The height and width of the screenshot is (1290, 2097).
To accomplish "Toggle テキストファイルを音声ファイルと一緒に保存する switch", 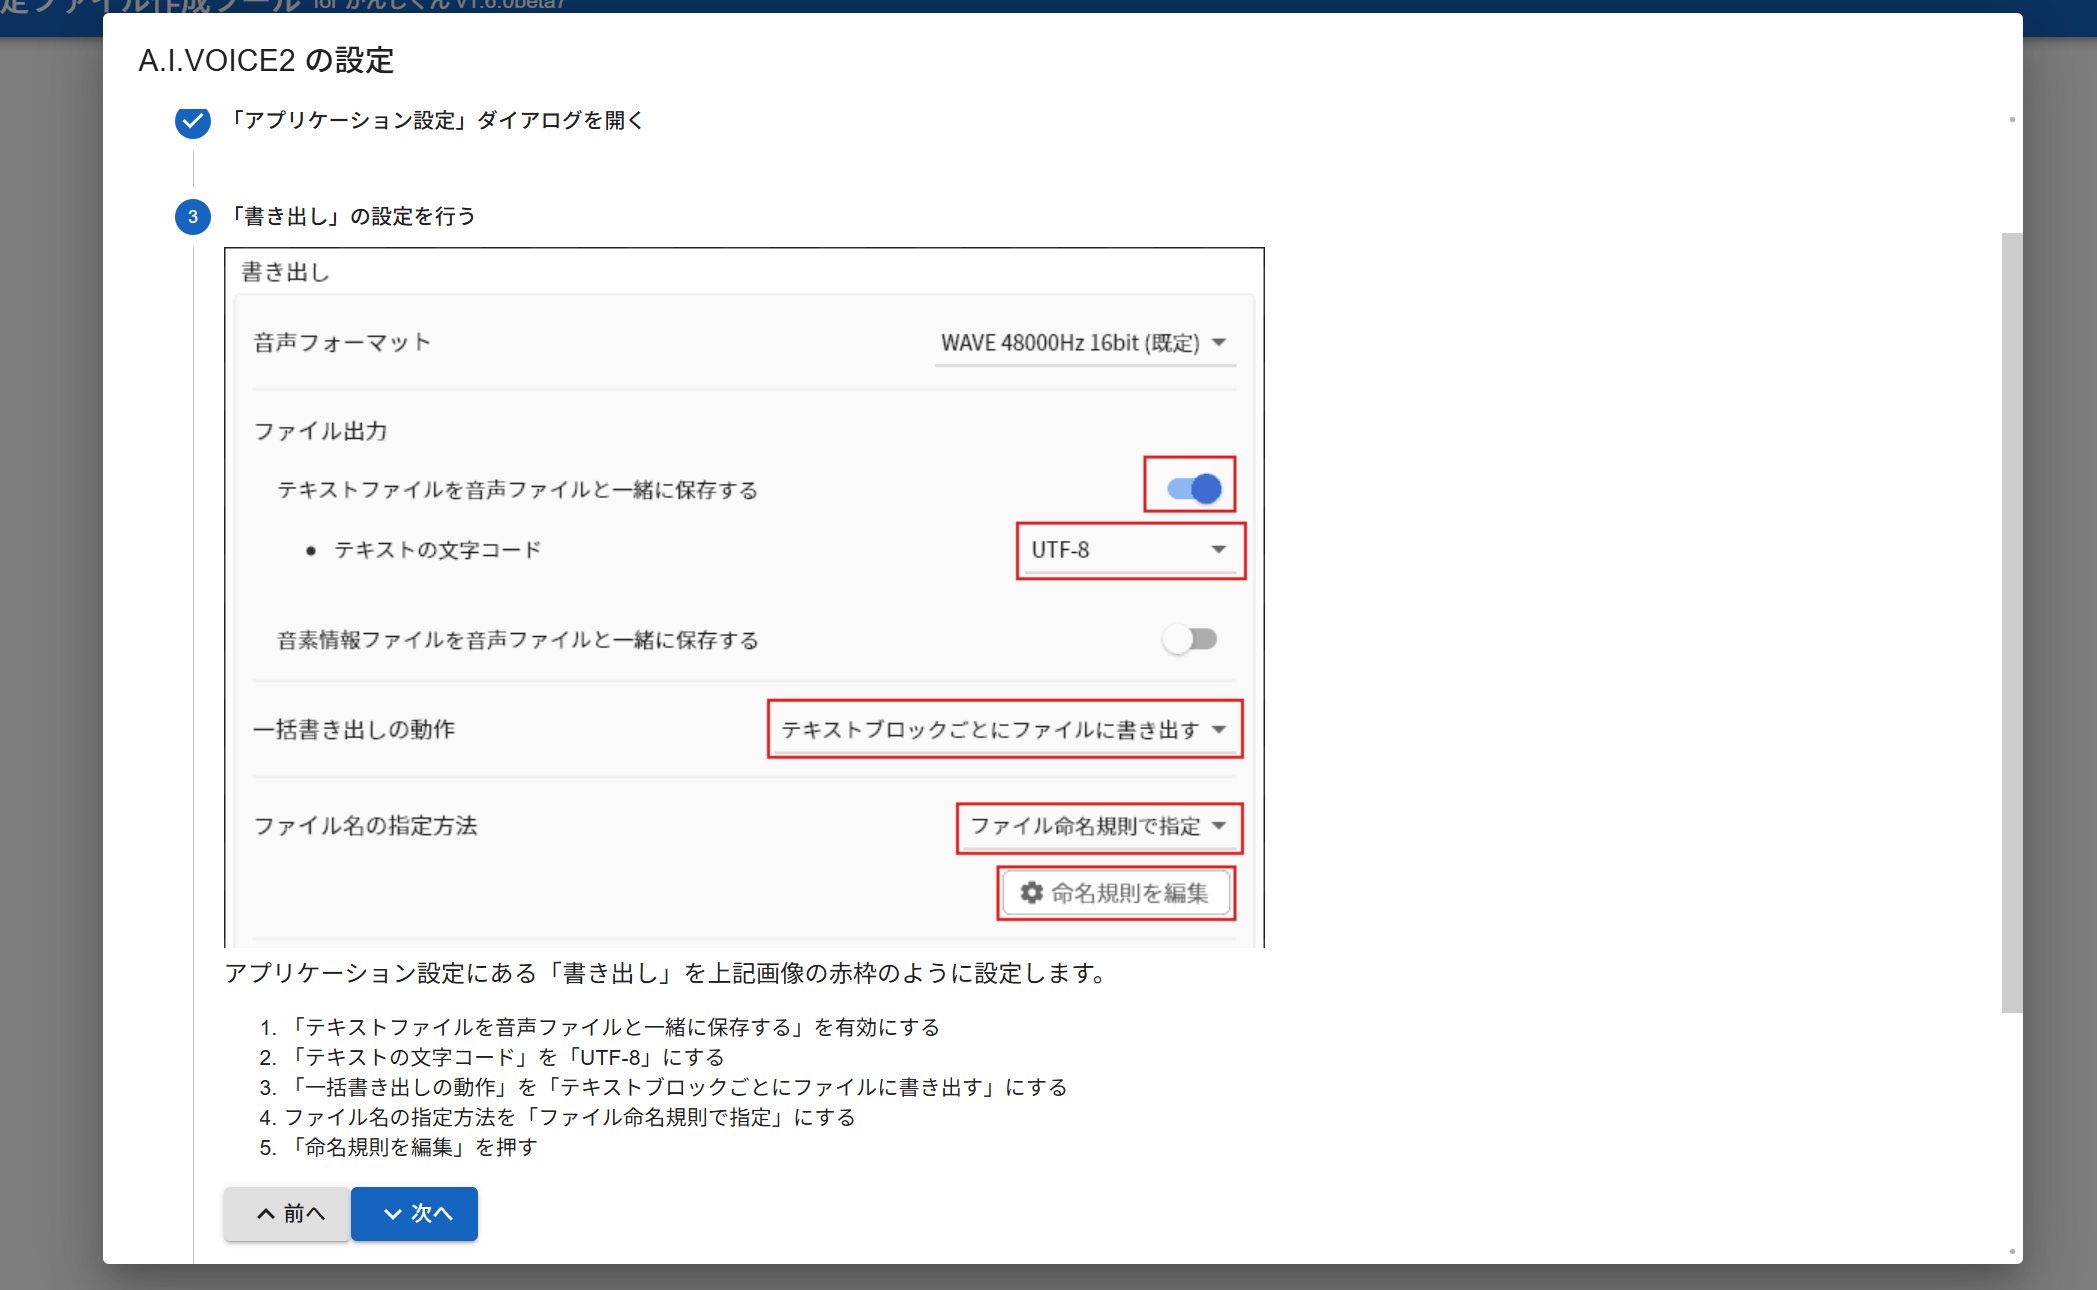I will point(1193,489).
